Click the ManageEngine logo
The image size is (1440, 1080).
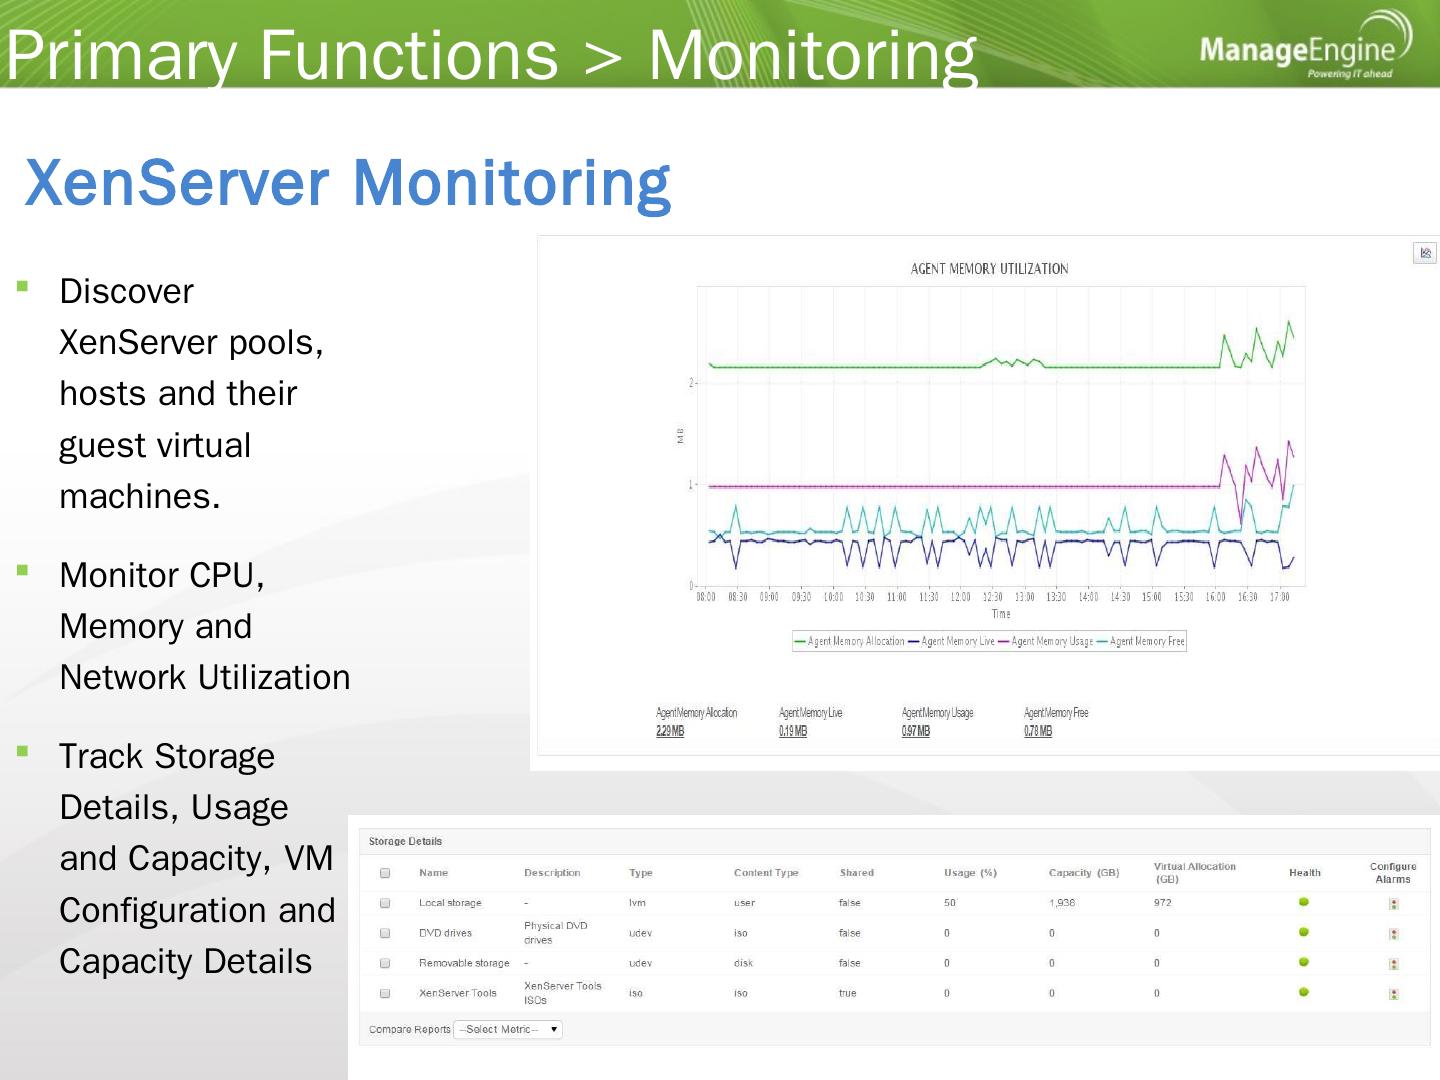pyautogui.click(x=1306, y=47)
